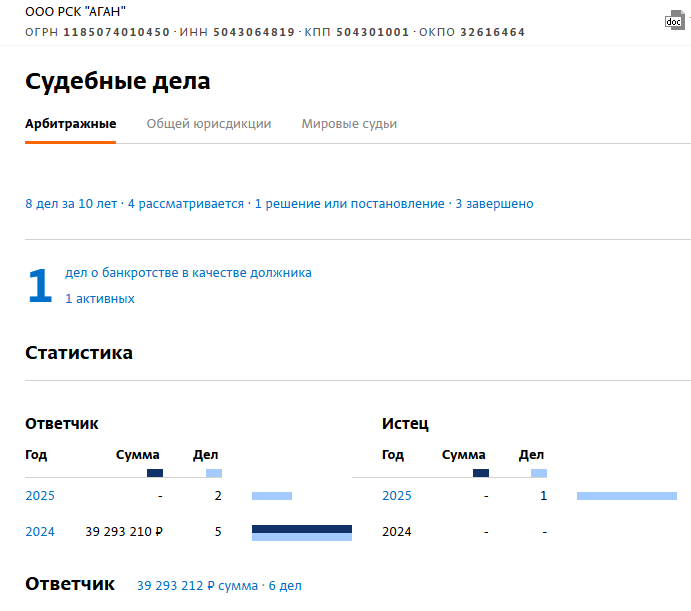Viewport: 691px width, 611px height.
Task: Click the light blue Дел legend swatch under Истец
Action: pyautogui.click(x=539, y=473)
